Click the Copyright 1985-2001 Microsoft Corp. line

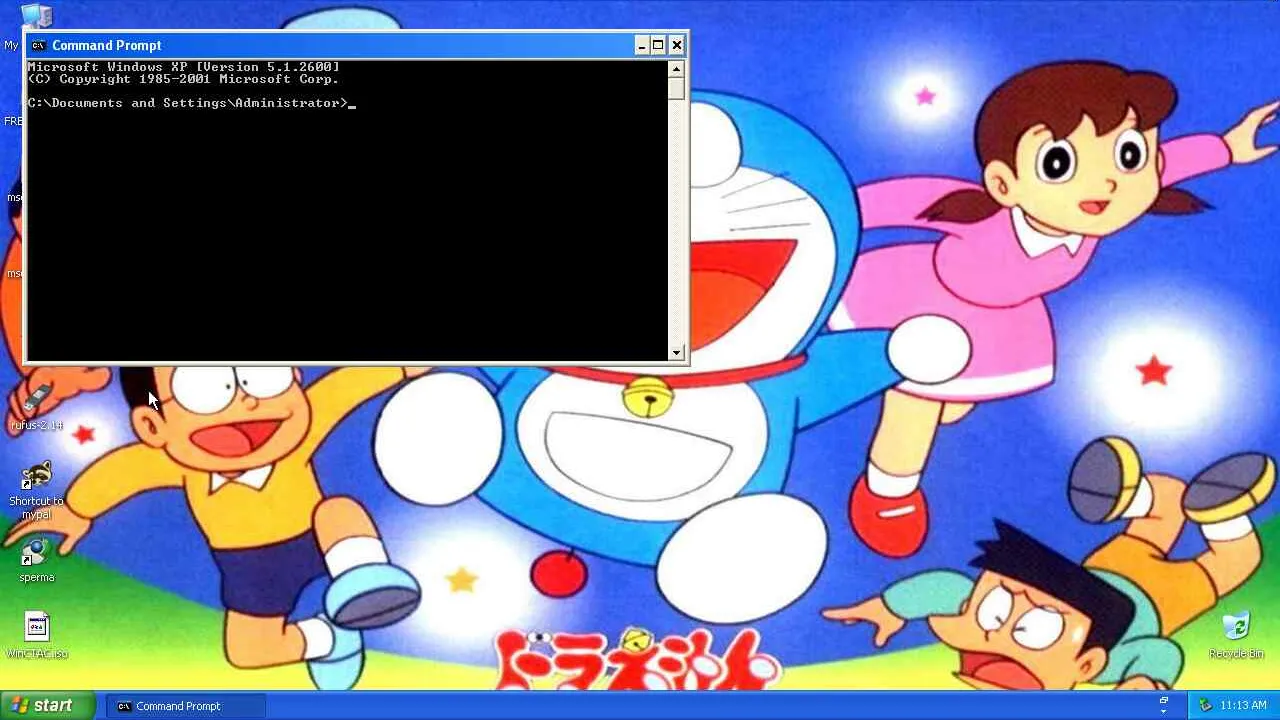184,79
